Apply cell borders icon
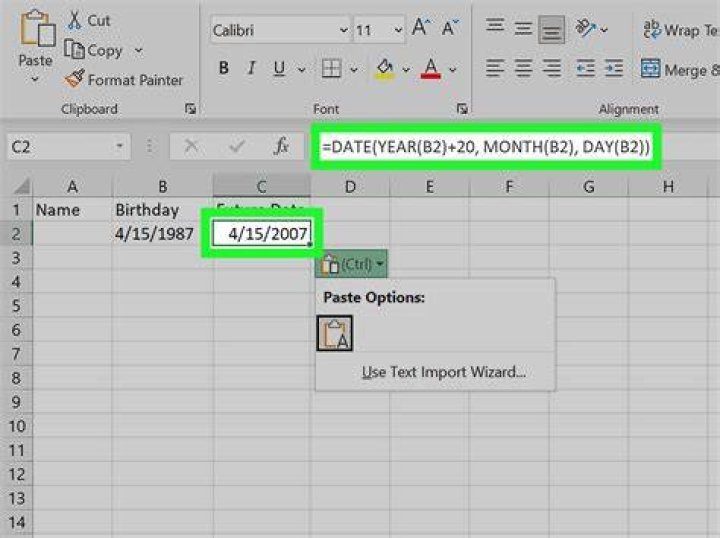This screenshot has width=720, height=538. (331, 69)
